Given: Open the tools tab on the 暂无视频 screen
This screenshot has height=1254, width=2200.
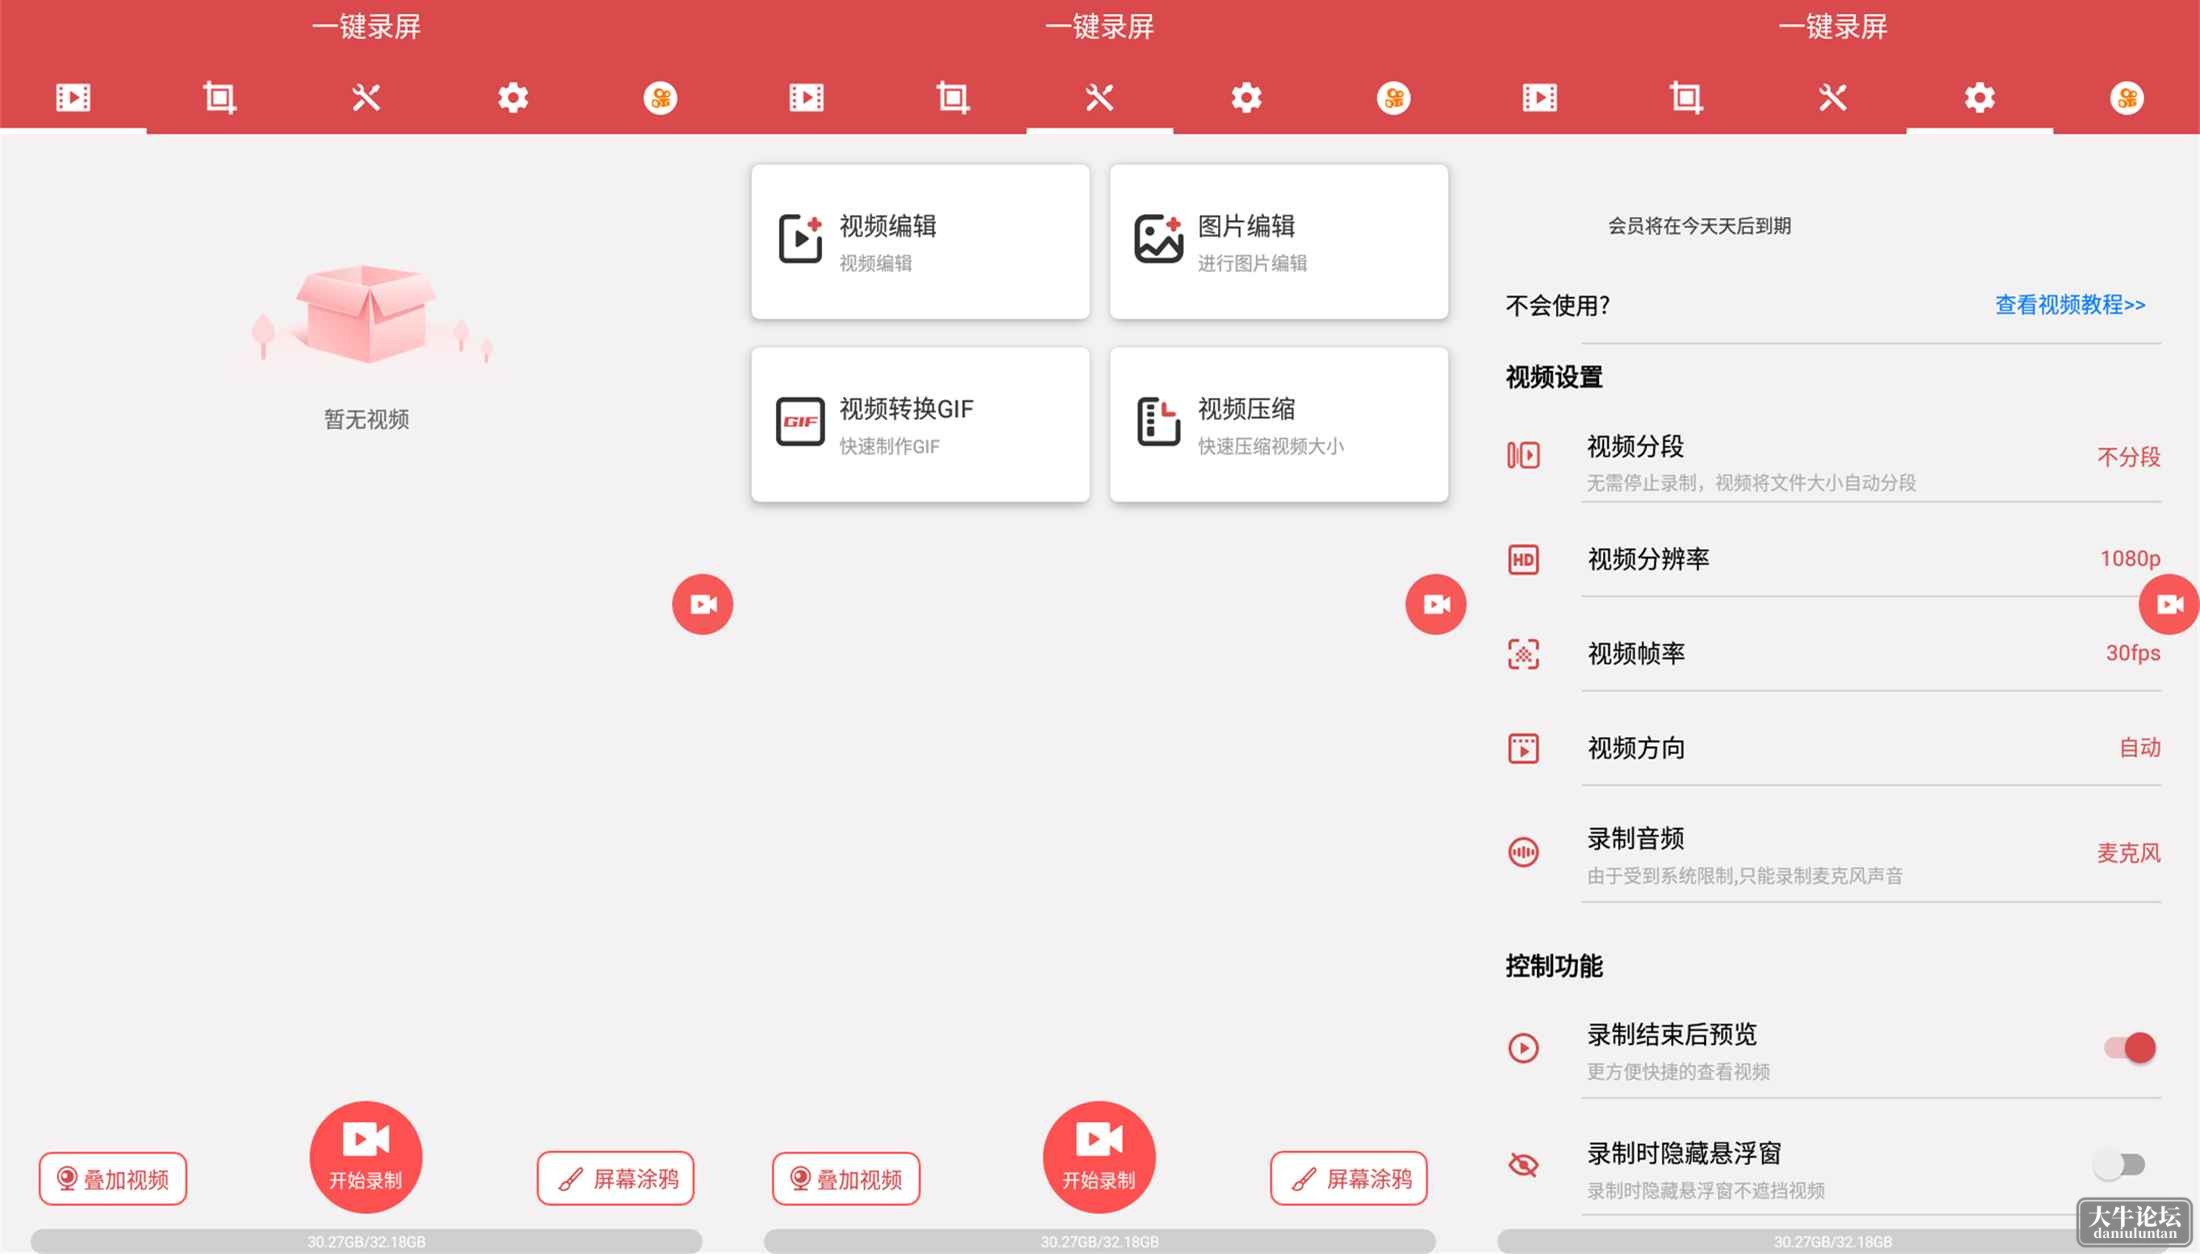Looking at the screenshot, I should [366, 98].
